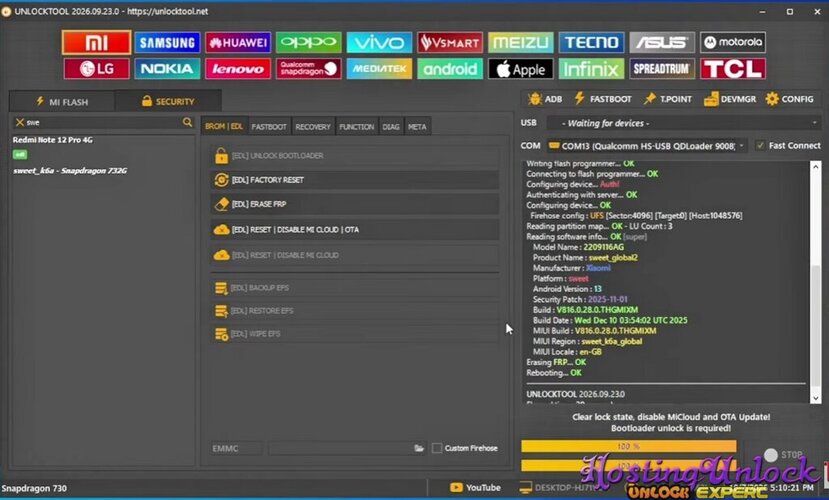Screen dimensions: 829x500
Task: Clear the model search with the X
Action: [x=20, y=122]
